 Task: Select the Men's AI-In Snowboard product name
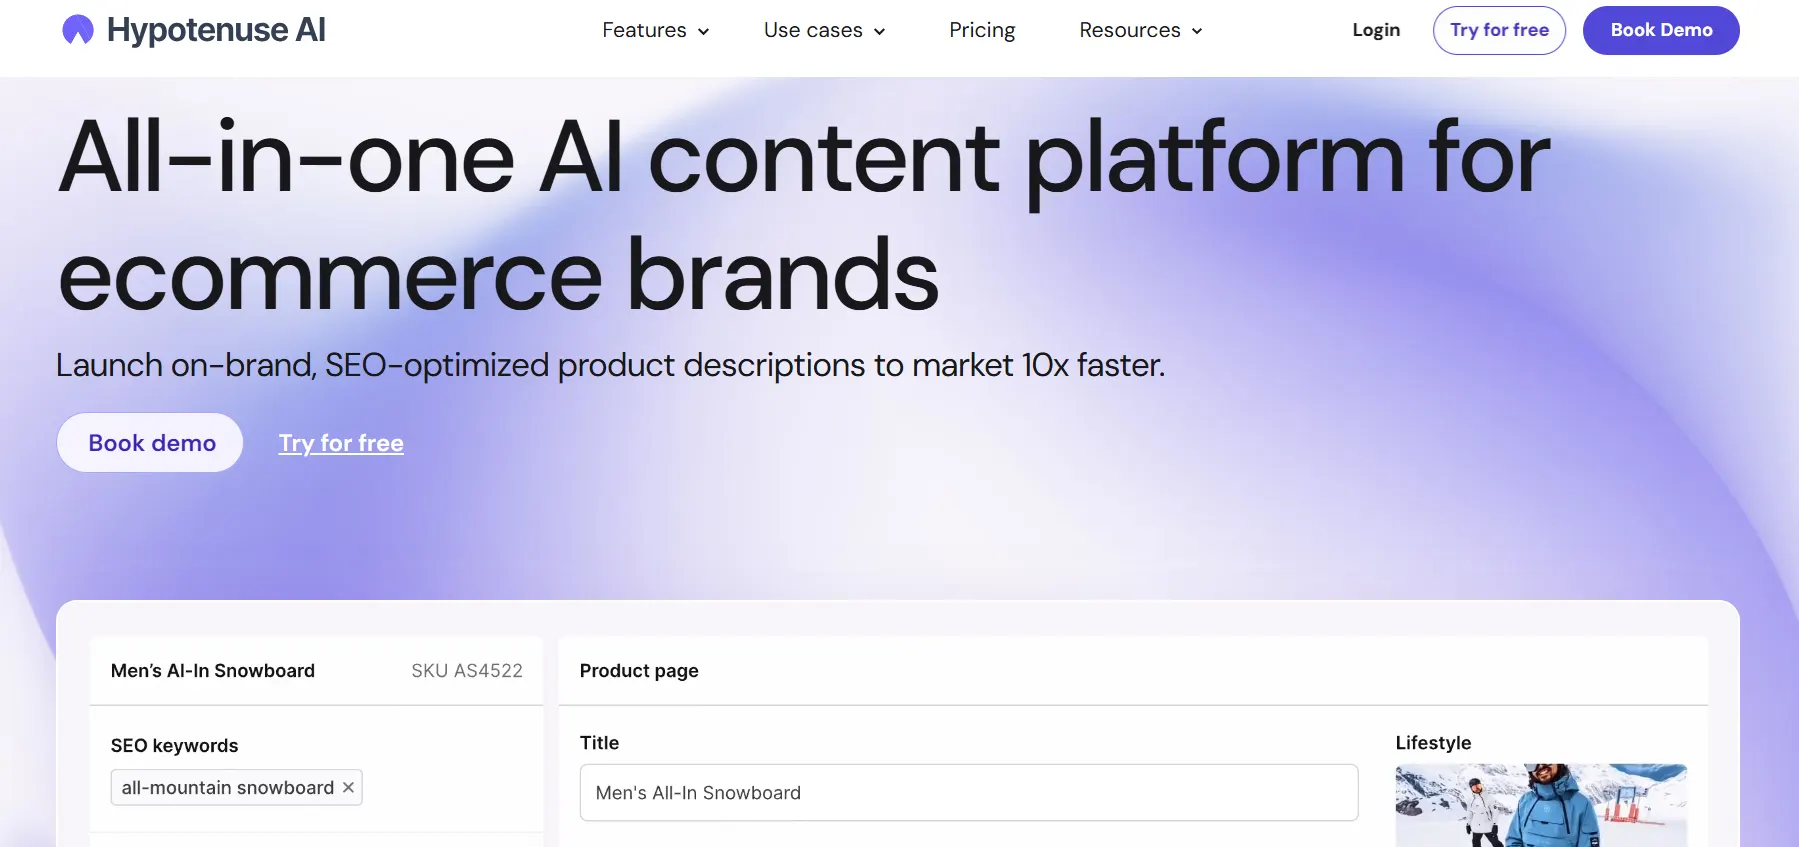point(213,671)
